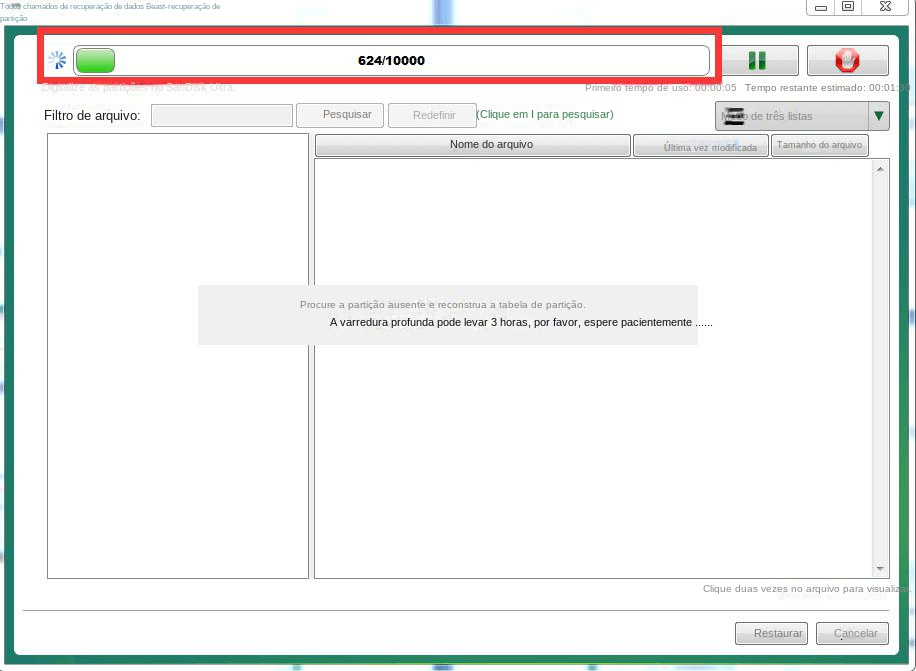Sort by "Tamanho do arquivo" column

(819, 145)
